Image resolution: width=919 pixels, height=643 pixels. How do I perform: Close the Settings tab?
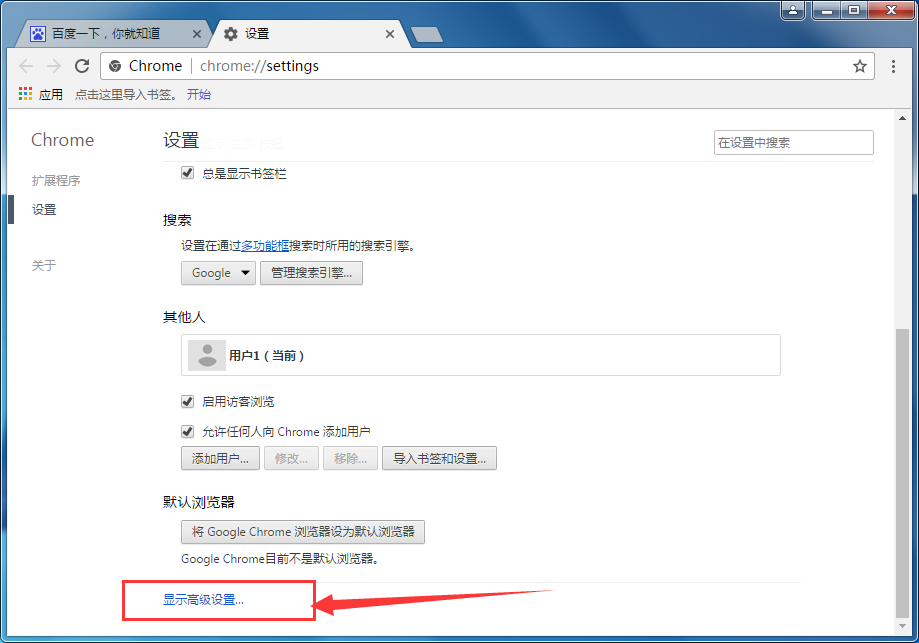pos(390,34)
